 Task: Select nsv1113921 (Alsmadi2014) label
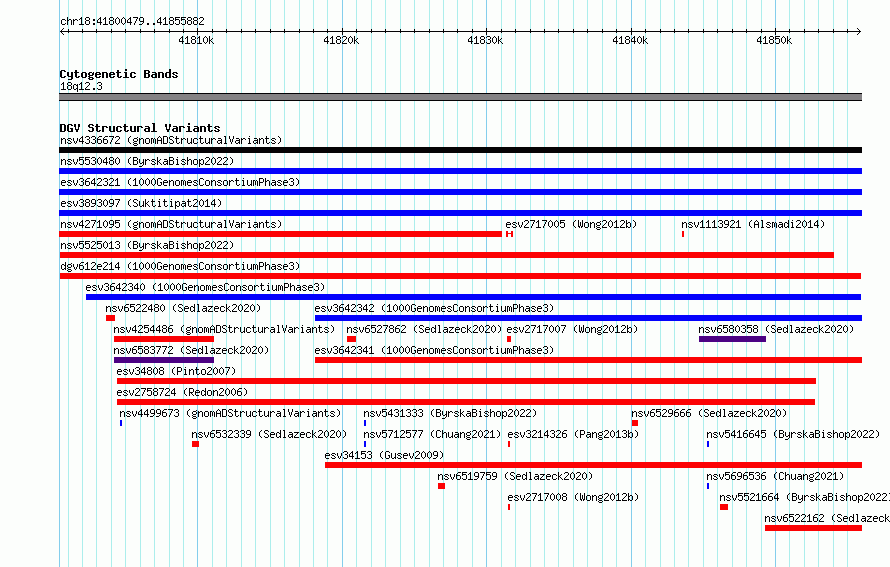point(753,224)
